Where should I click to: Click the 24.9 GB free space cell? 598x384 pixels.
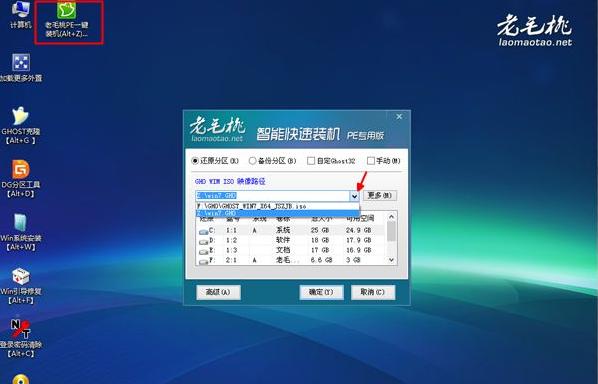tap(358, 230)
